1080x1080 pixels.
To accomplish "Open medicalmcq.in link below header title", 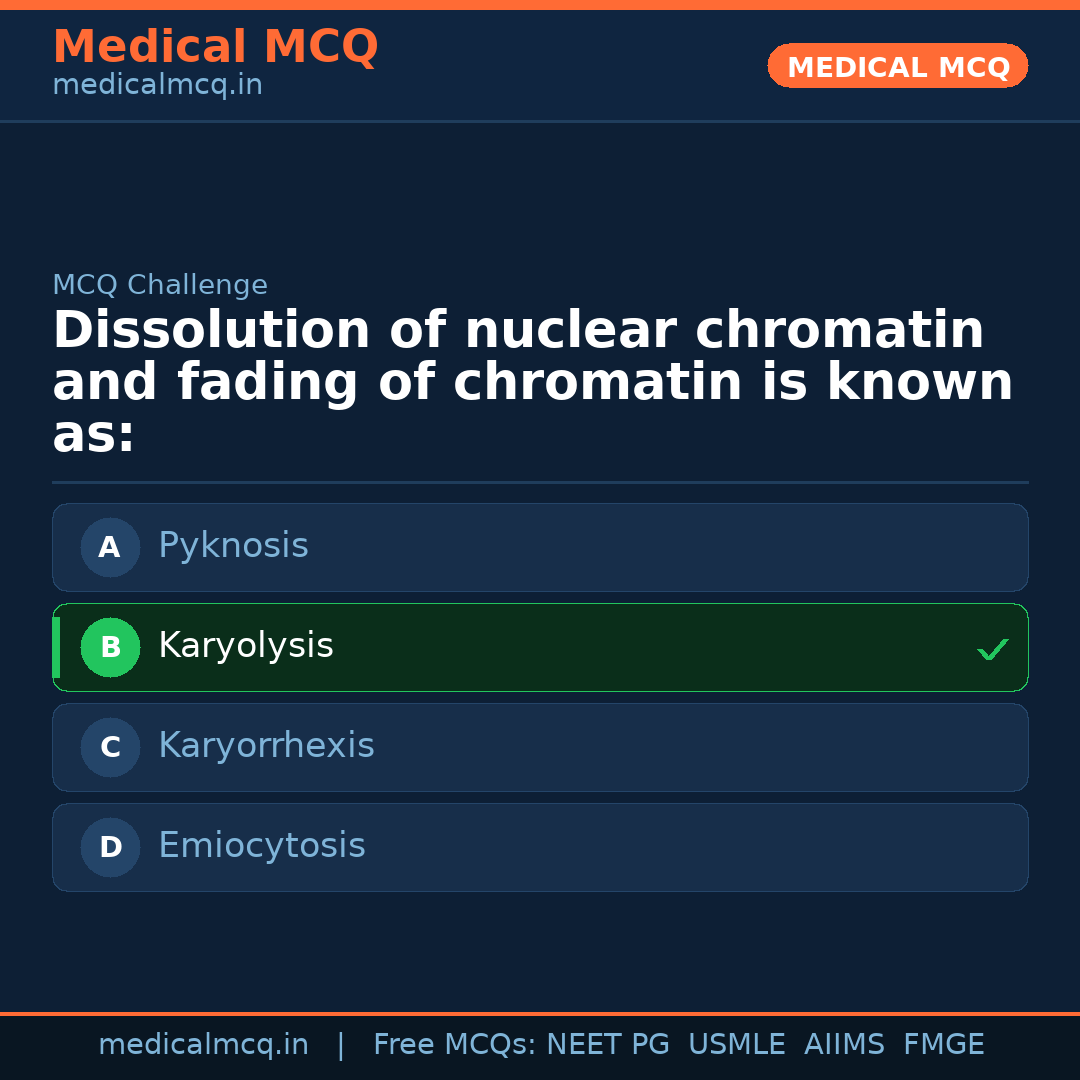I will 157,86.
